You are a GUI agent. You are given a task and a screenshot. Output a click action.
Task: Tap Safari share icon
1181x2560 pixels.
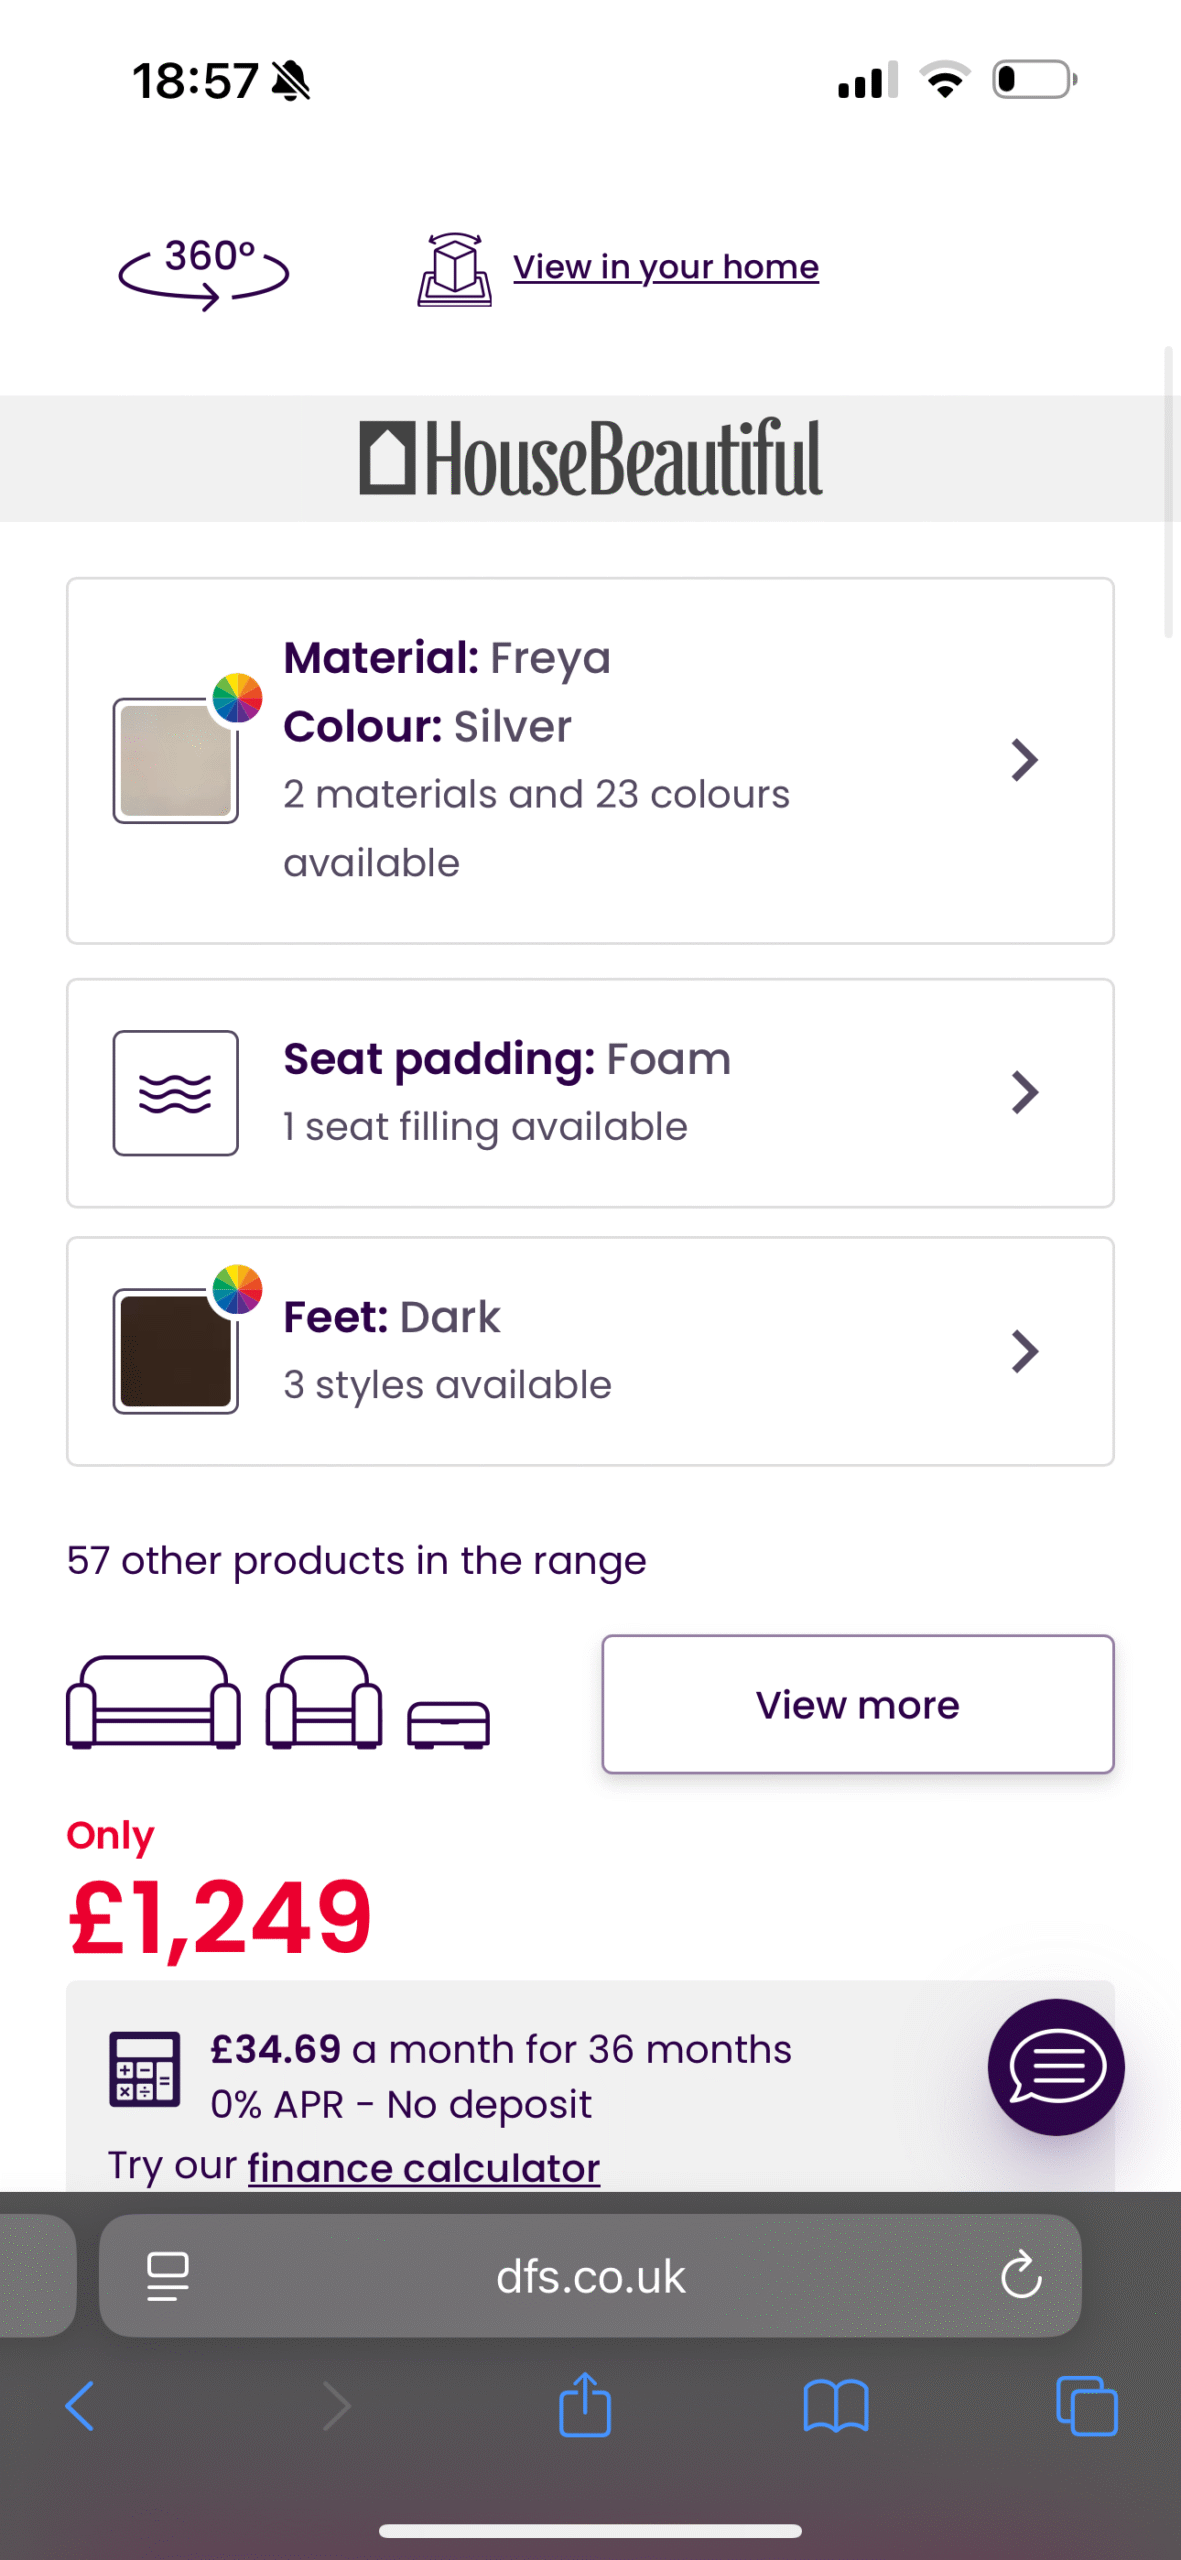(x=585, y=2405)
